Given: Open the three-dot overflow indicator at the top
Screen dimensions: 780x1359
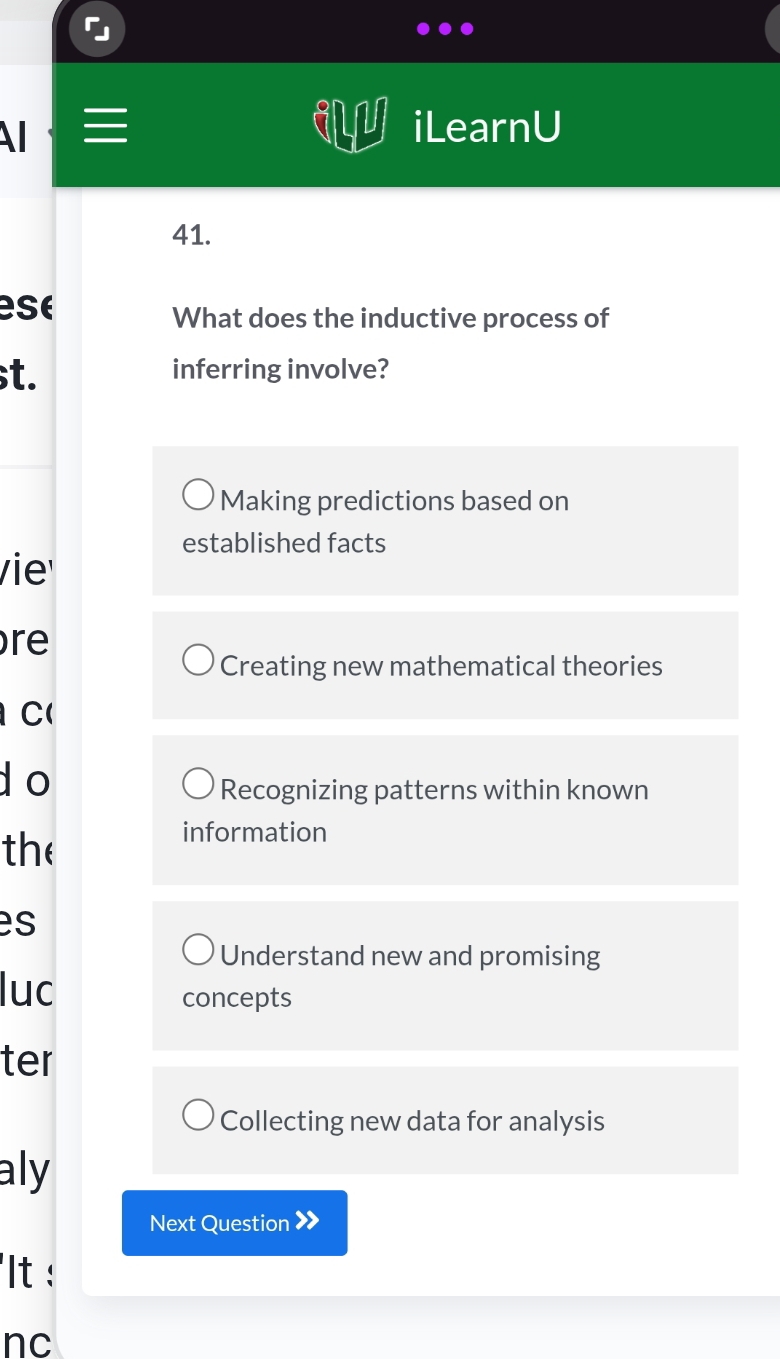Looking at the screenshot, I should pos(445,29).
